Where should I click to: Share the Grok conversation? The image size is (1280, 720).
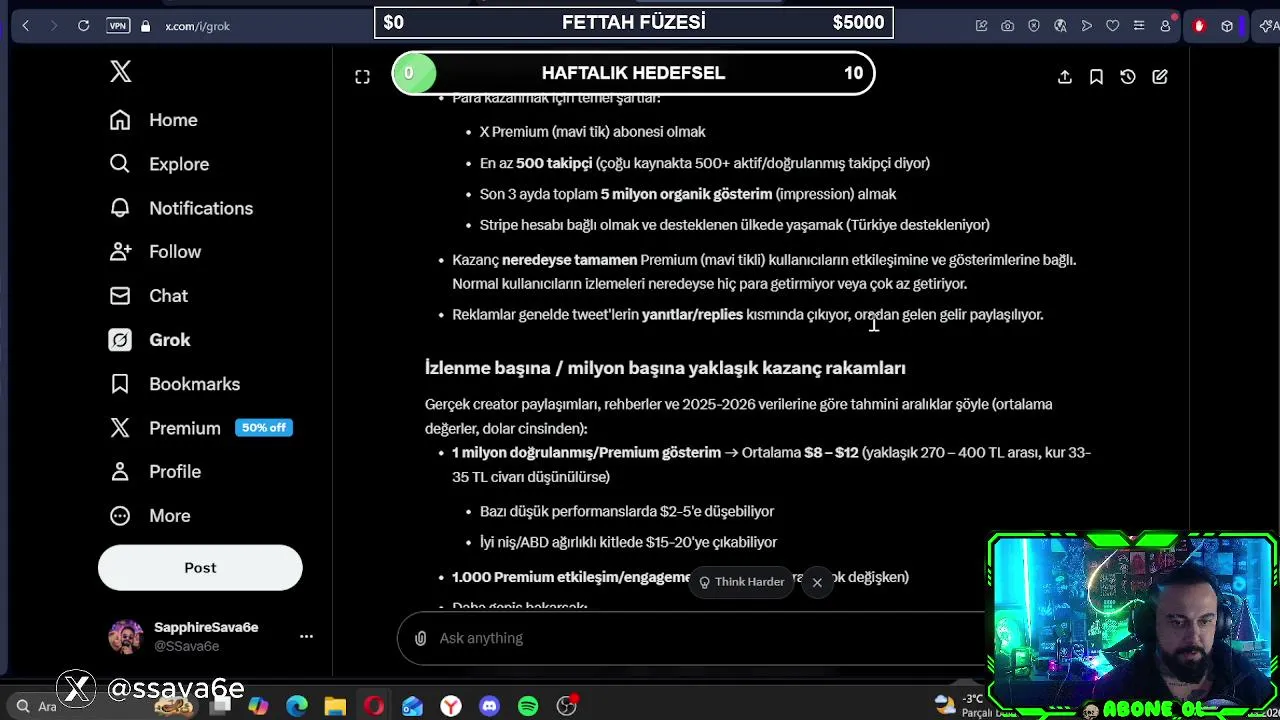(x=1065, y=77)
